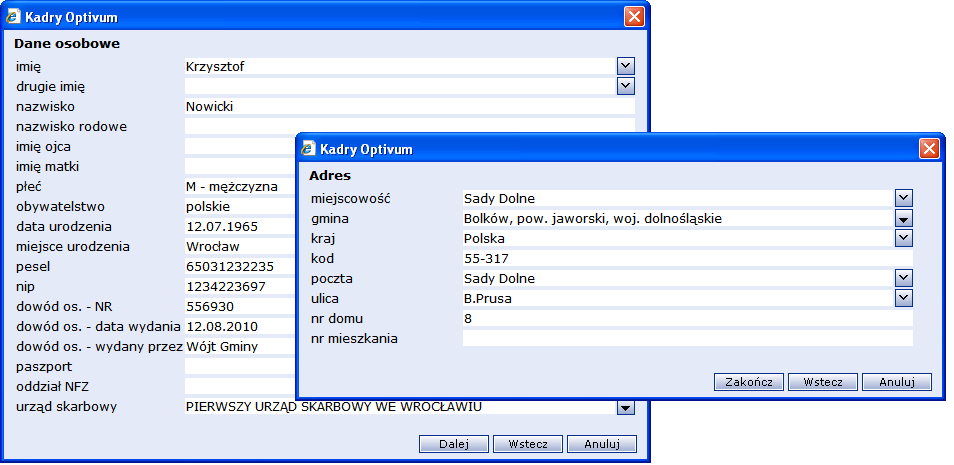Click the płeć field M - mężczyzna
The height and width of the screenshot is (465, 954).
(240, 186)
